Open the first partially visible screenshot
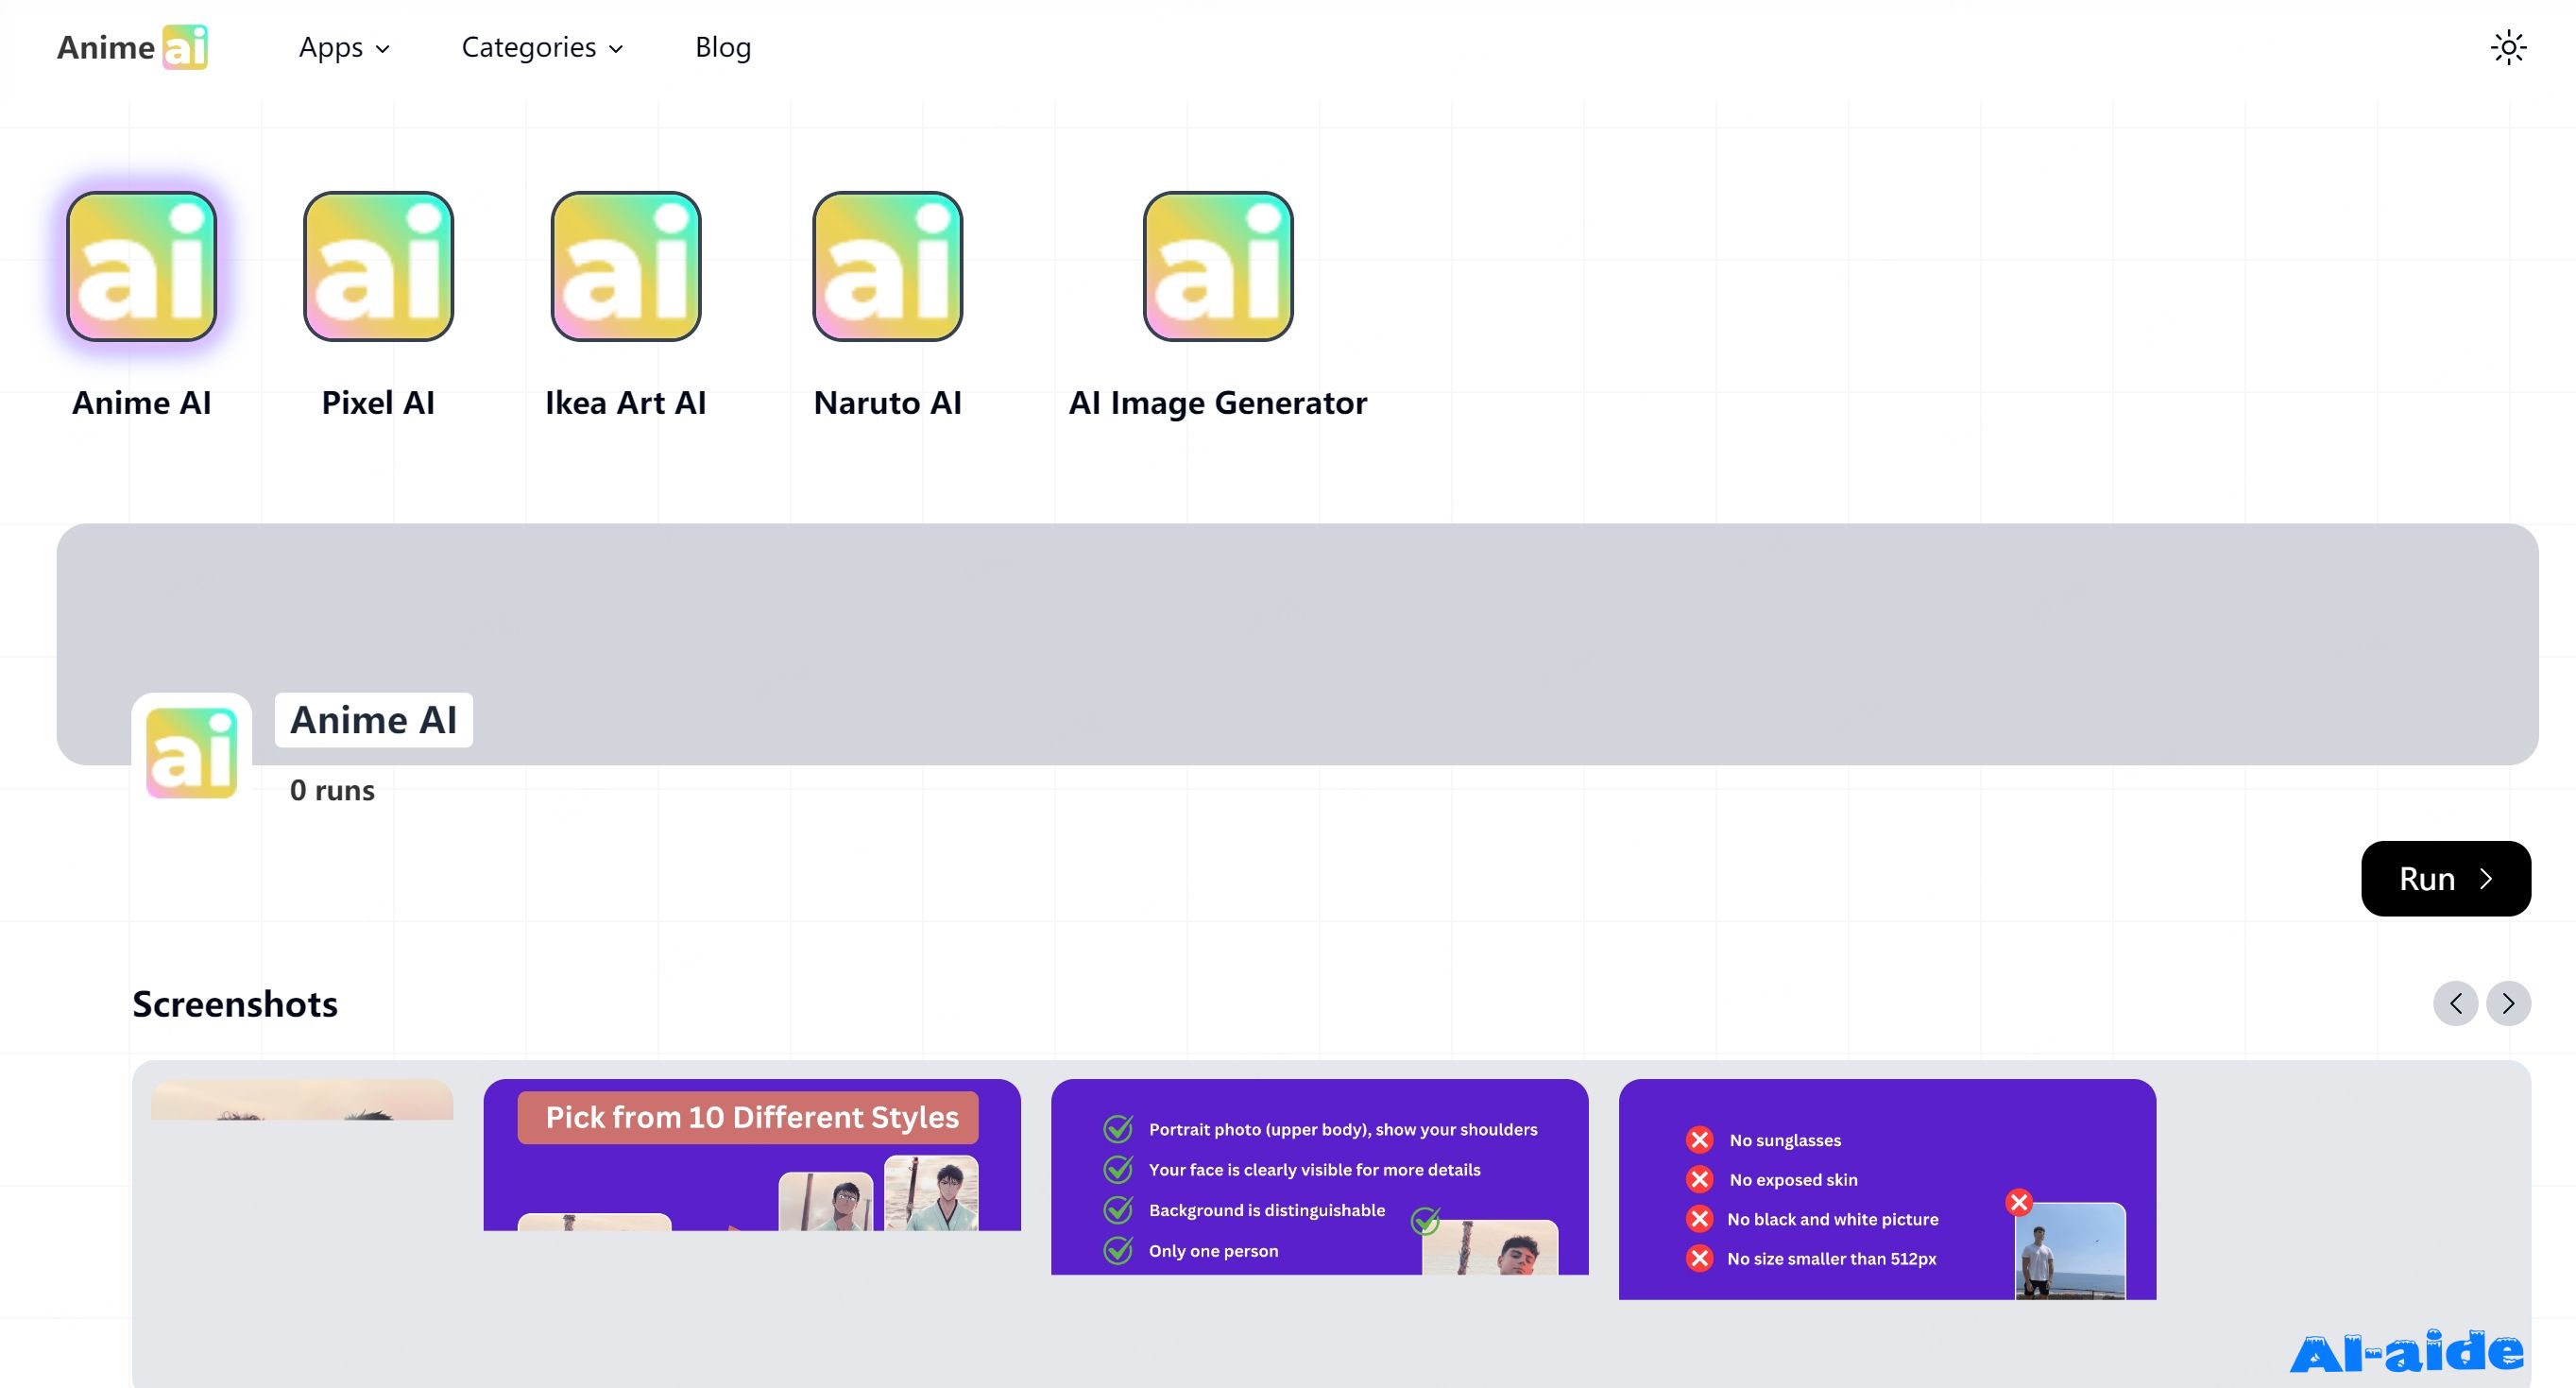2576x1388 pixels. pyautogui.click(x=302, y=1099)
